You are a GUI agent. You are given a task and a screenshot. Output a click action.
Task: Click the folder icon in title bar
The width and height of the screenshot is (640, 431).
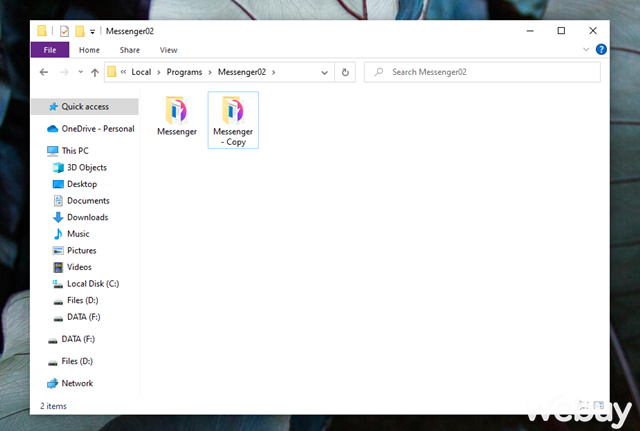pos(42,31)
